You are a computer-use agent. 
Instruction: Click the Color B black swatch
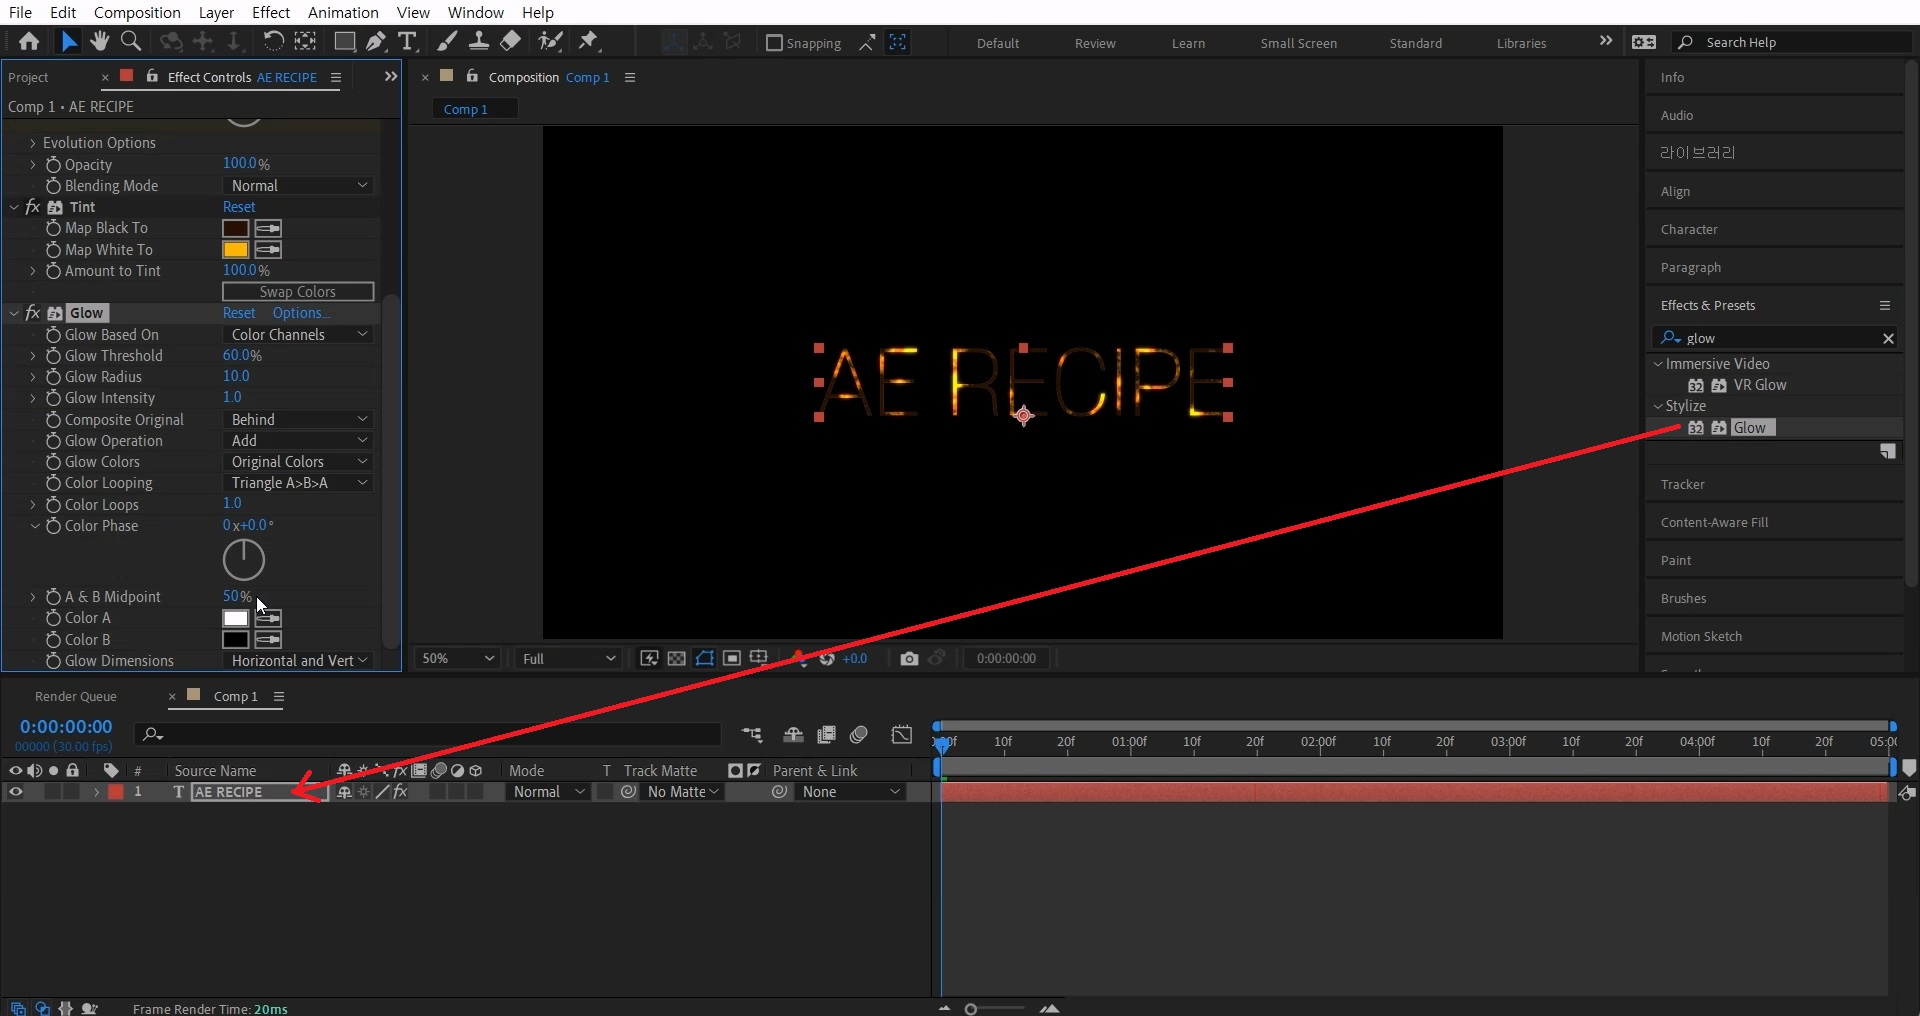(235, 640)
